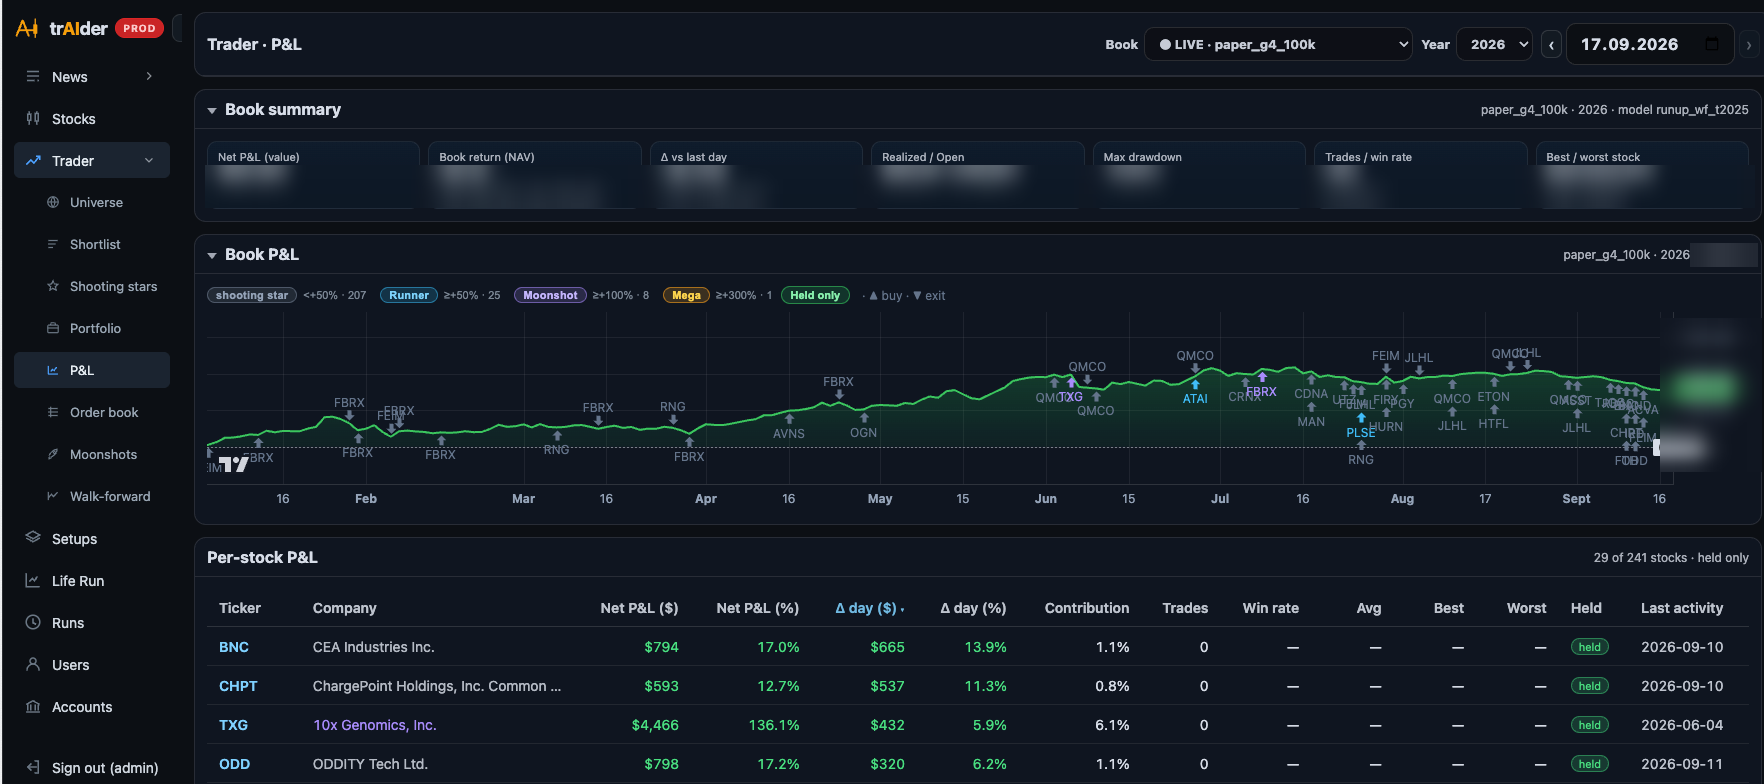Sort by the Last activity column
Viewport: 1764px width, 784px height.
click(1682, 608)
